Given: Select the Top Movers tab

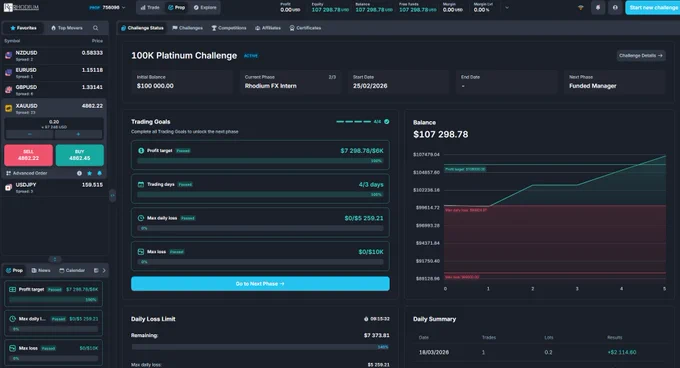Looking at the screenshot, I should (x=67, y=28).
